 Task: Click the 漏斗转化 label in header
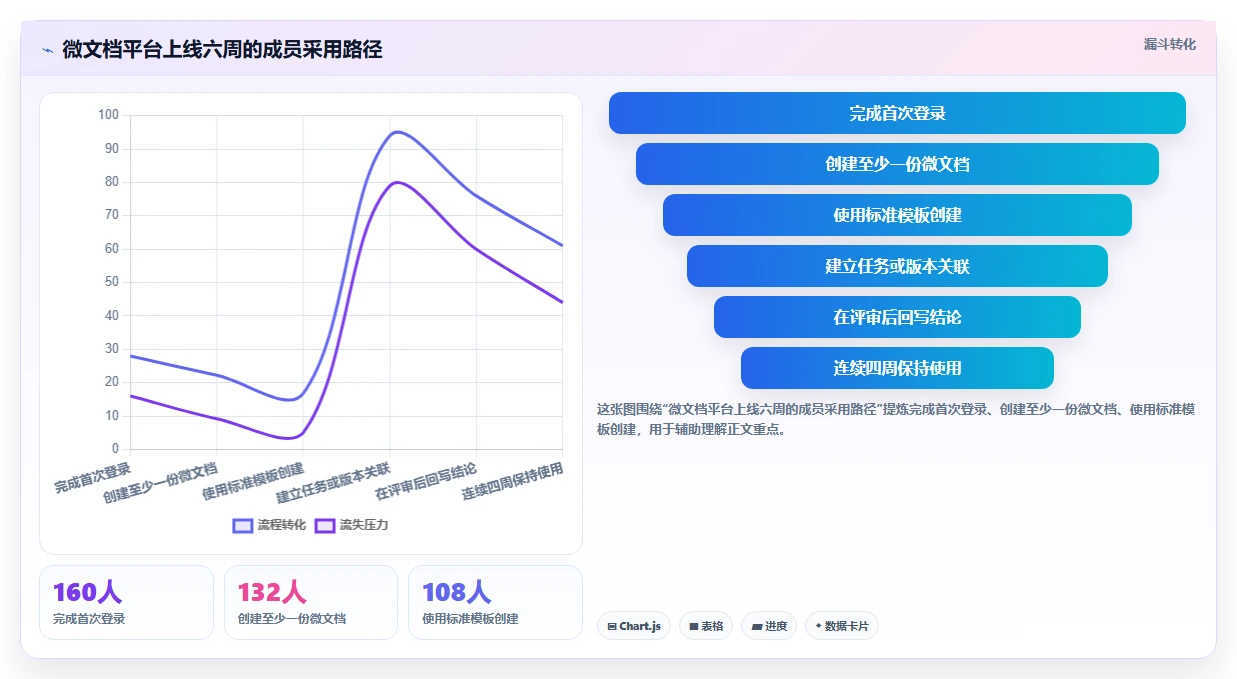pyautogui.click(x=1169, y=44)
